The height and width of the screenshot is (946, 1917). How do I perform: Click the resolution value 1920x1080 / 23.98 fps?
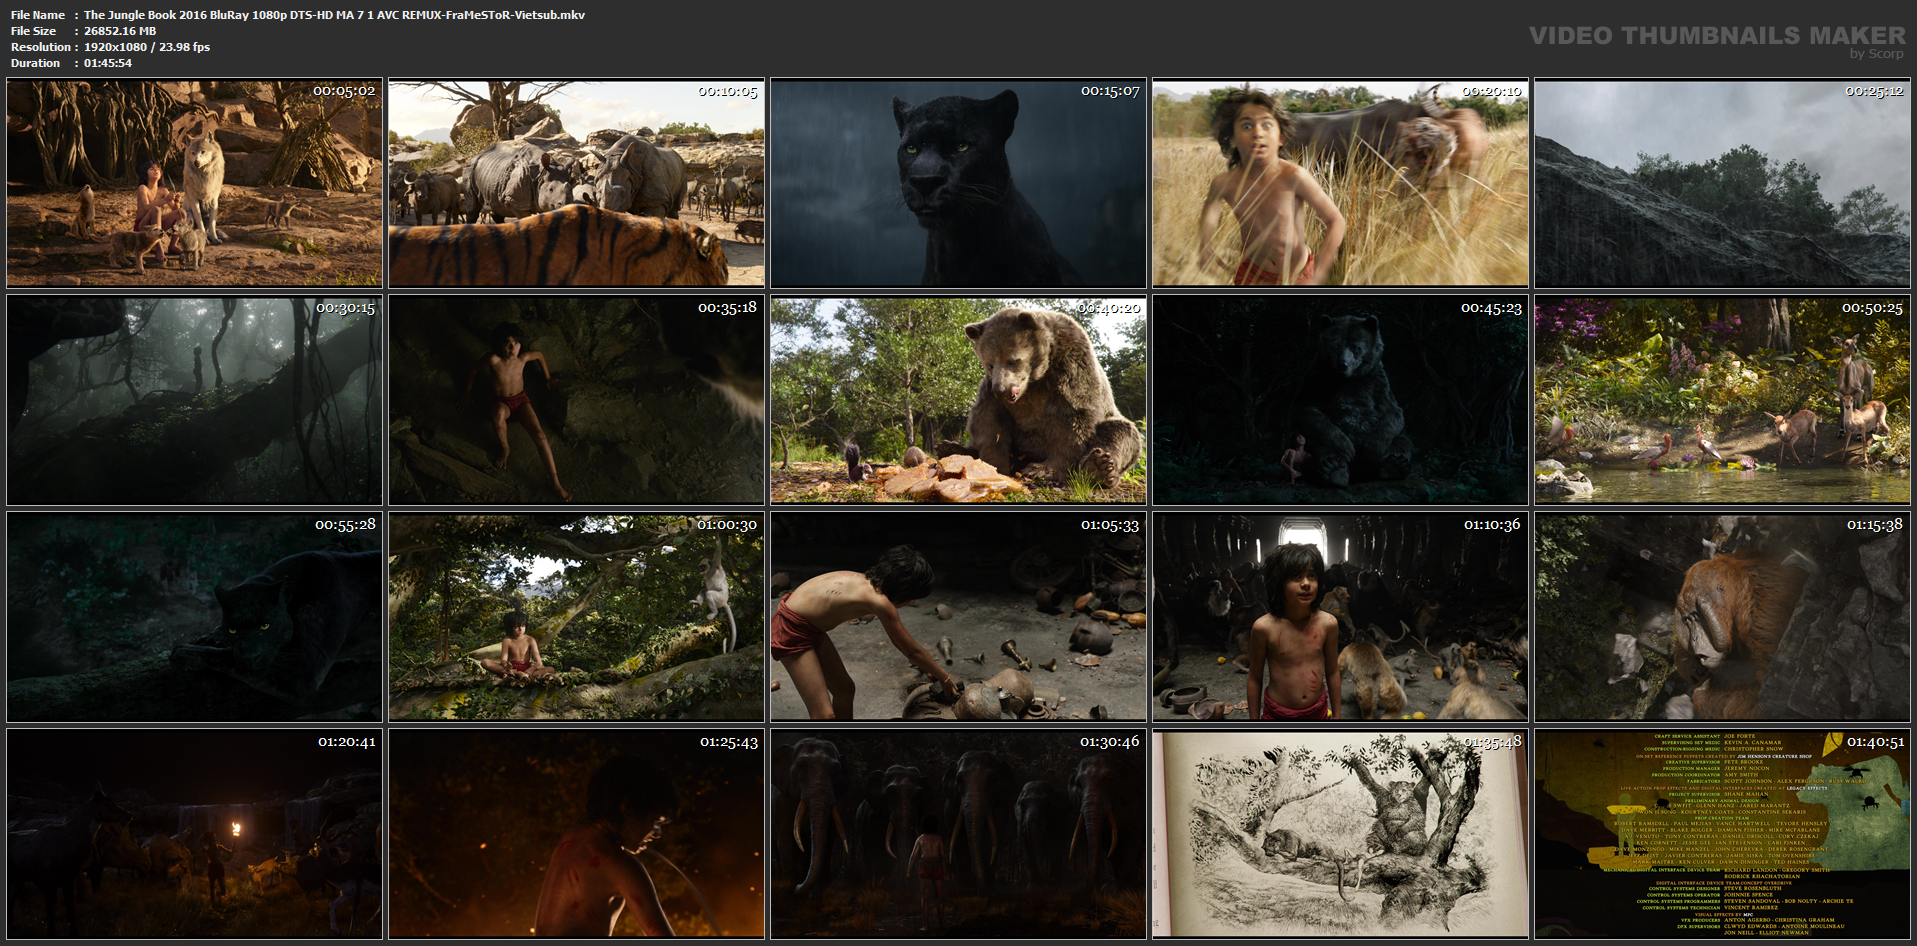pyautogui.click(x=147, y=47)
